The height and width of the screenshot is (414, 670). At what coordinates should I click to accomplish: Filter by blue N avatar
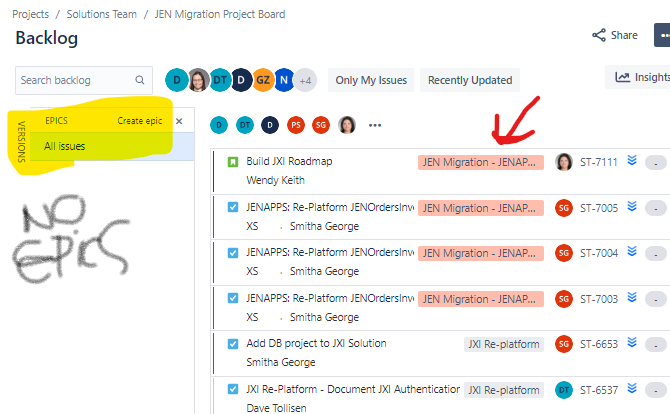[284, 80]
